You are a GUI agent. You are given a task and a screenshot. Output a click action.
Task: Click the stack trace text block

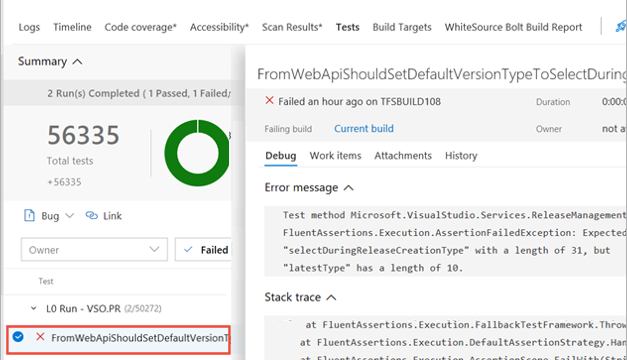pyautogui.click(x=445, y=338)
